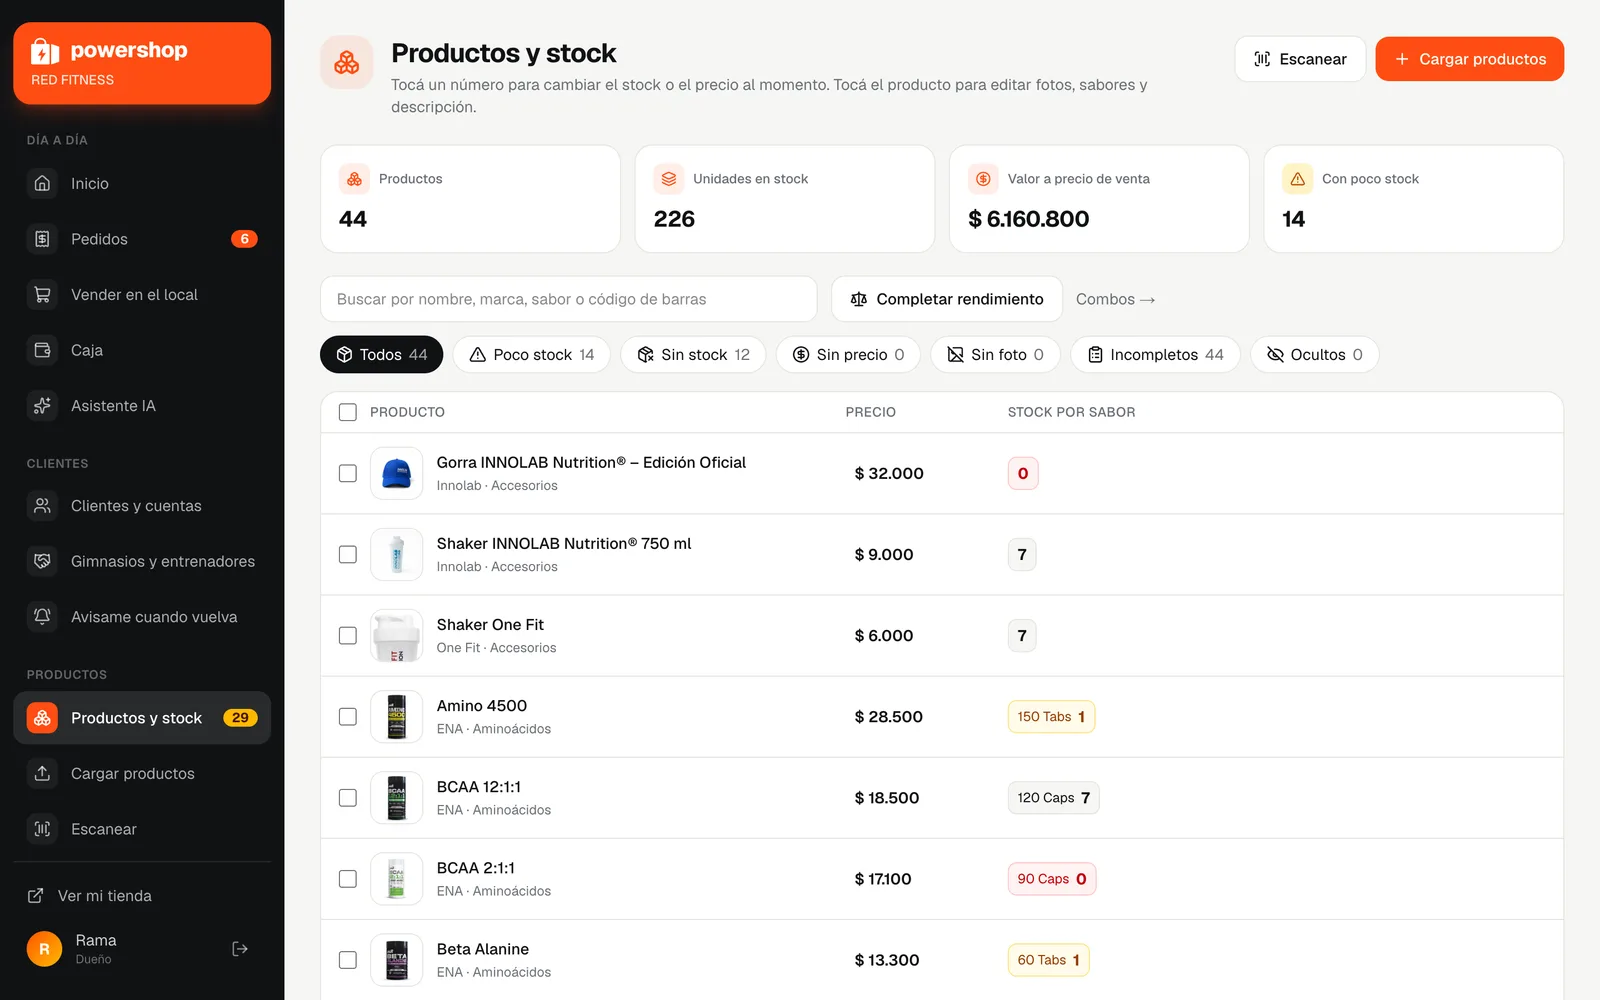Click the 150 Tabs stock chip for Amino 4500
Image resolution: width=1600 pixels, height=1000 pixels.
1051,716
